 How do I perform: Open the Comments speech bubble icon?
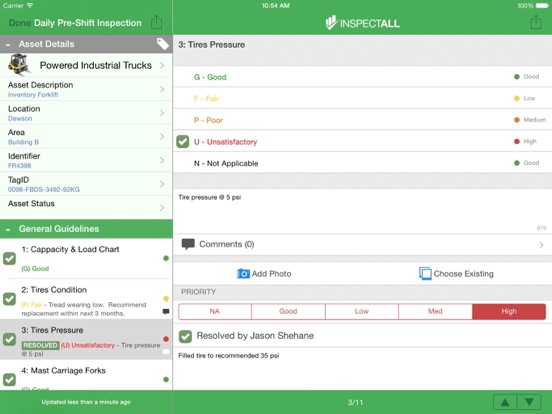[x=188, y=244]
